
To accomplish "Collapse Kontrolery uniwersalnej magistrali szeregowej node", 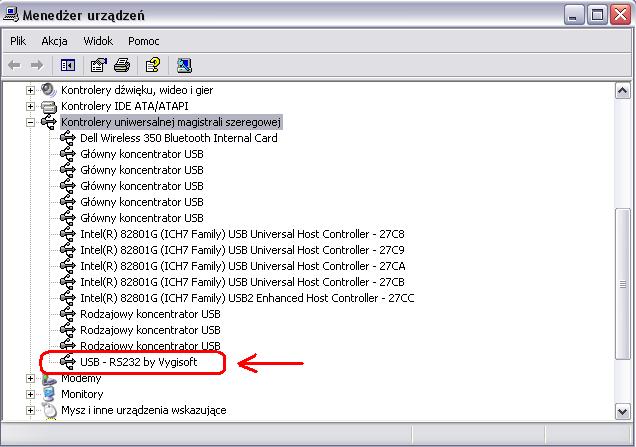I will point(29,122).
